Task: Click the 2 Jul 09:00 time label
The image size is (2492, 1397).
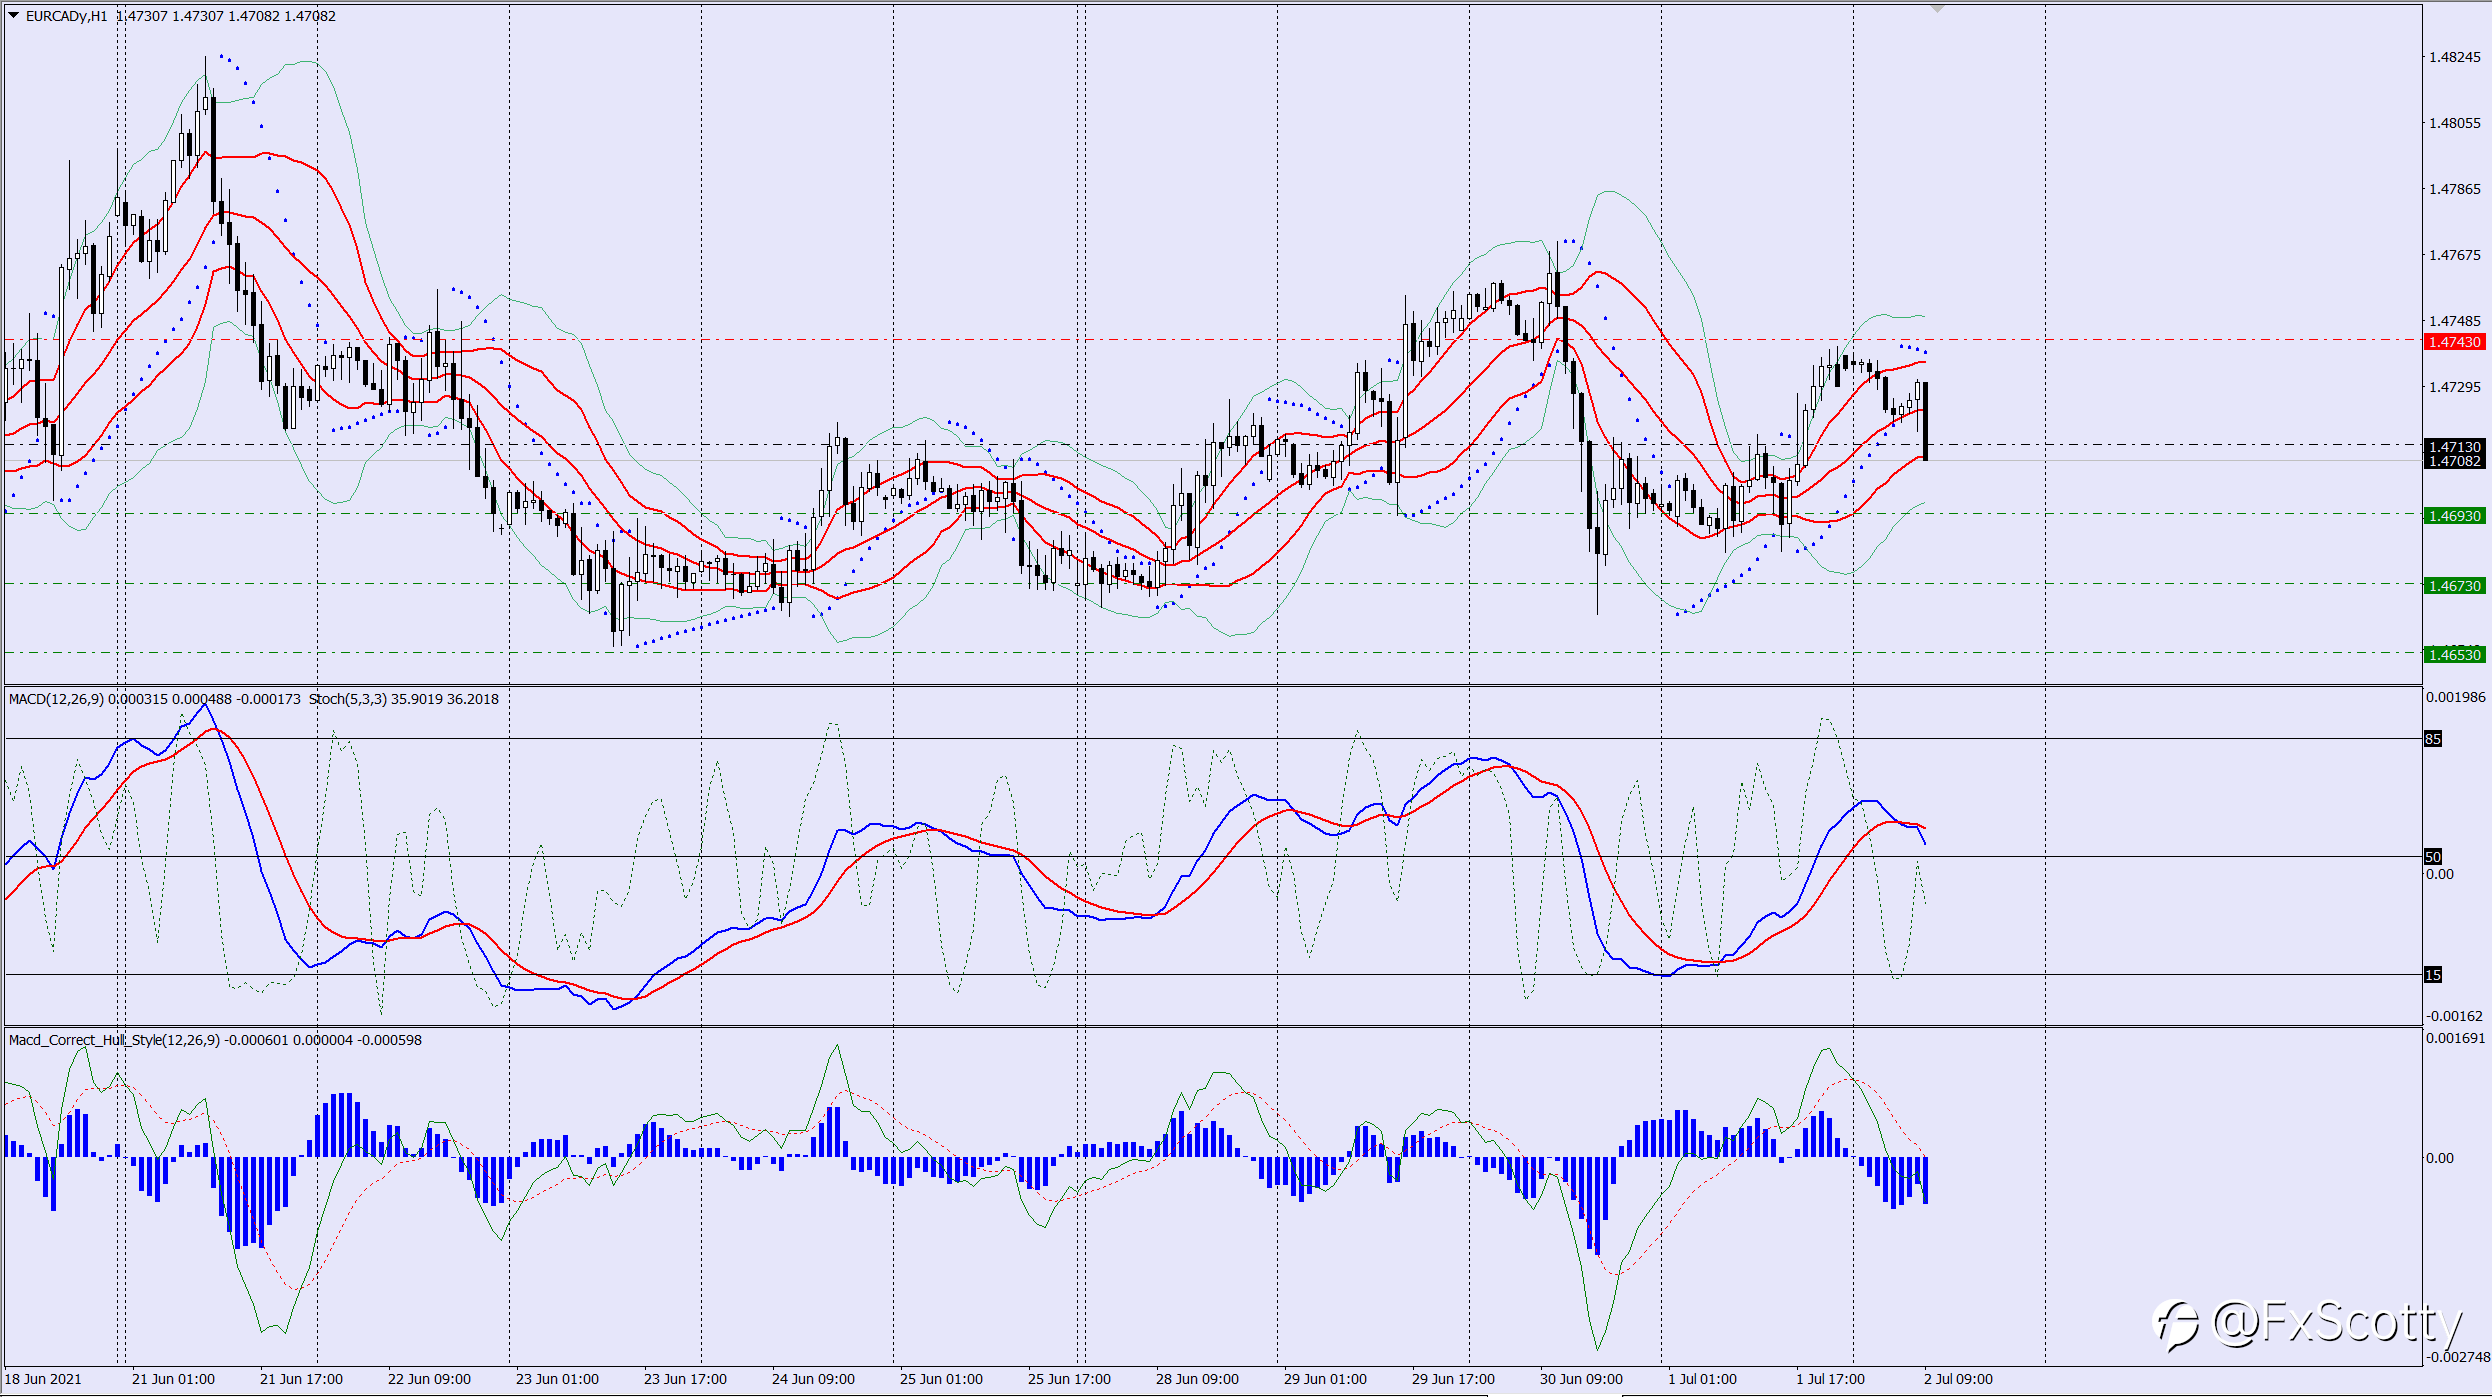Action: click(1958, 1379)
